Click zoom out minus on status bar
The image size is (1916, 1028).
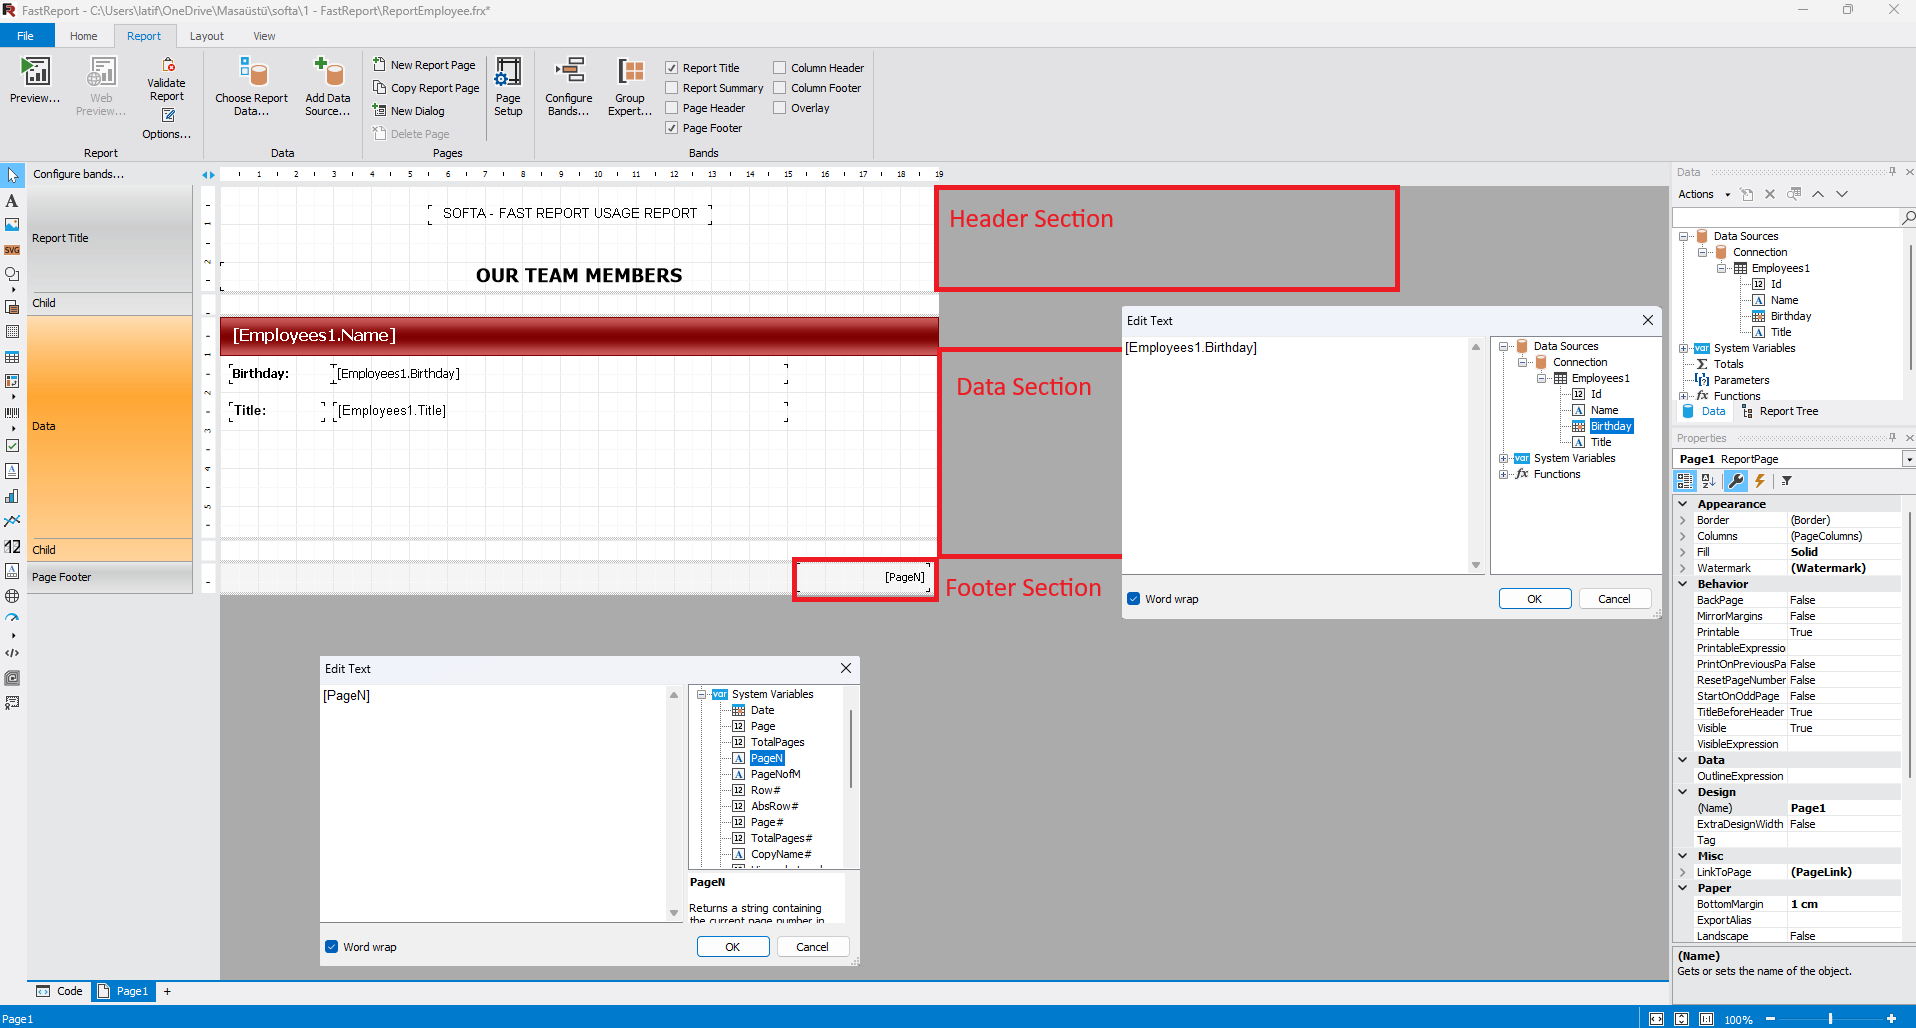(1770, 1019)
